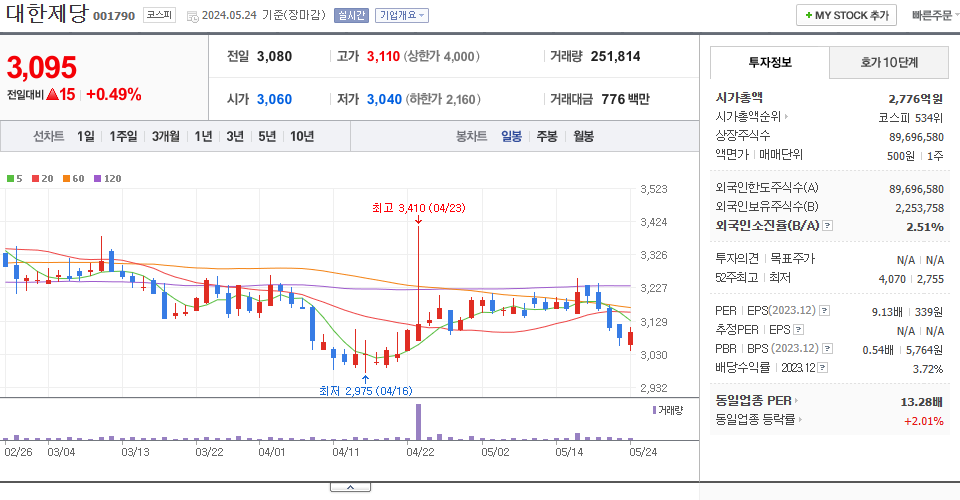The image size is (960, 500).
Task: Click the 52주최고 최저 4,070 2,755 value
Action: (911, 279)
